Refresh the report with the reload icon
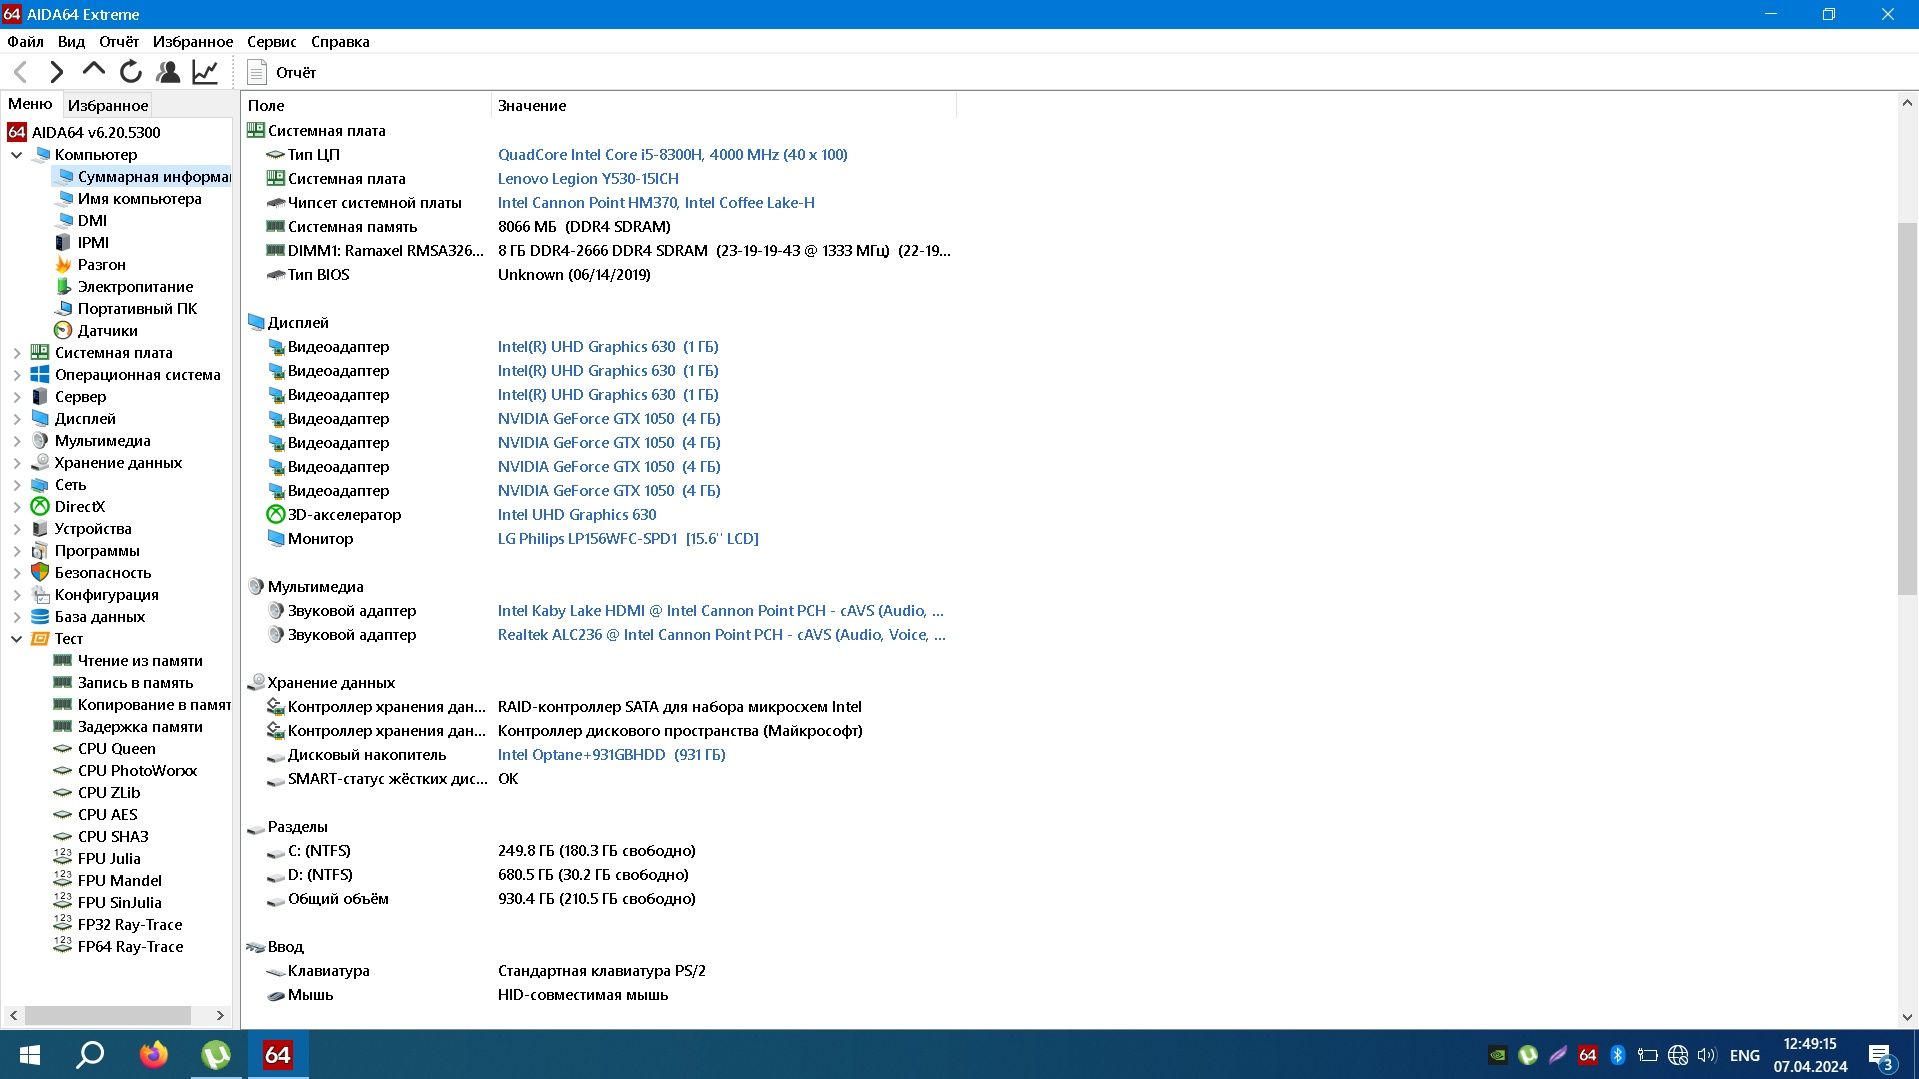 [131, 72]
